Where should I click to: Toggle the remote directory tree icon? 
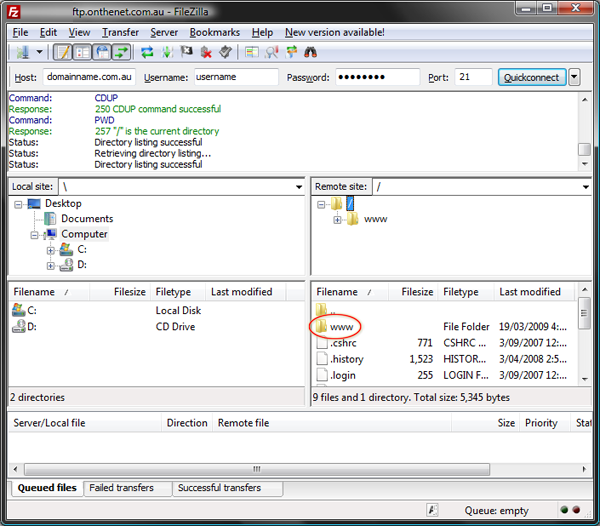[x=102, y=52]
